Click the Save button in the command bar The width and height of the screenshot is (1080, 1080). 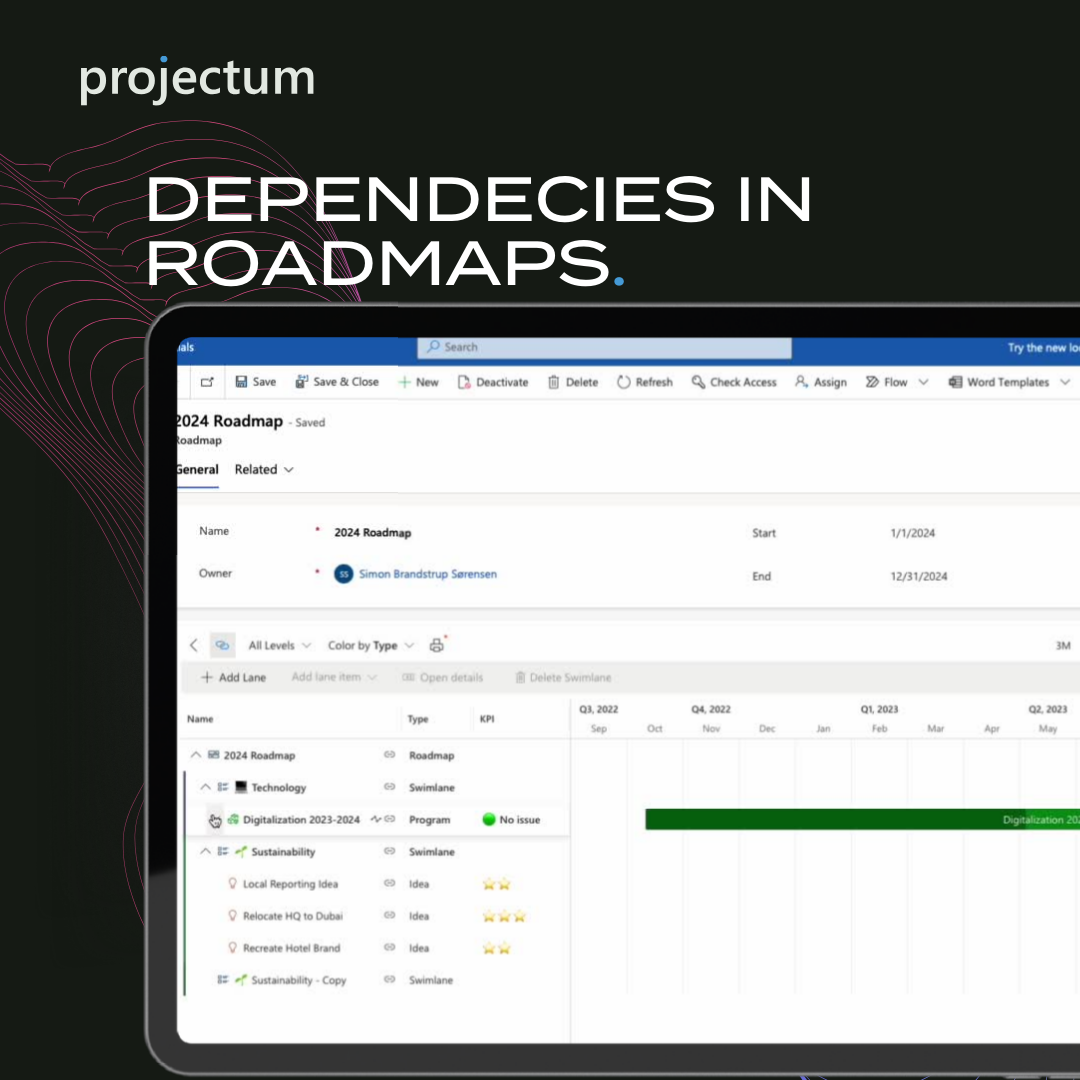tap(256, 382)
